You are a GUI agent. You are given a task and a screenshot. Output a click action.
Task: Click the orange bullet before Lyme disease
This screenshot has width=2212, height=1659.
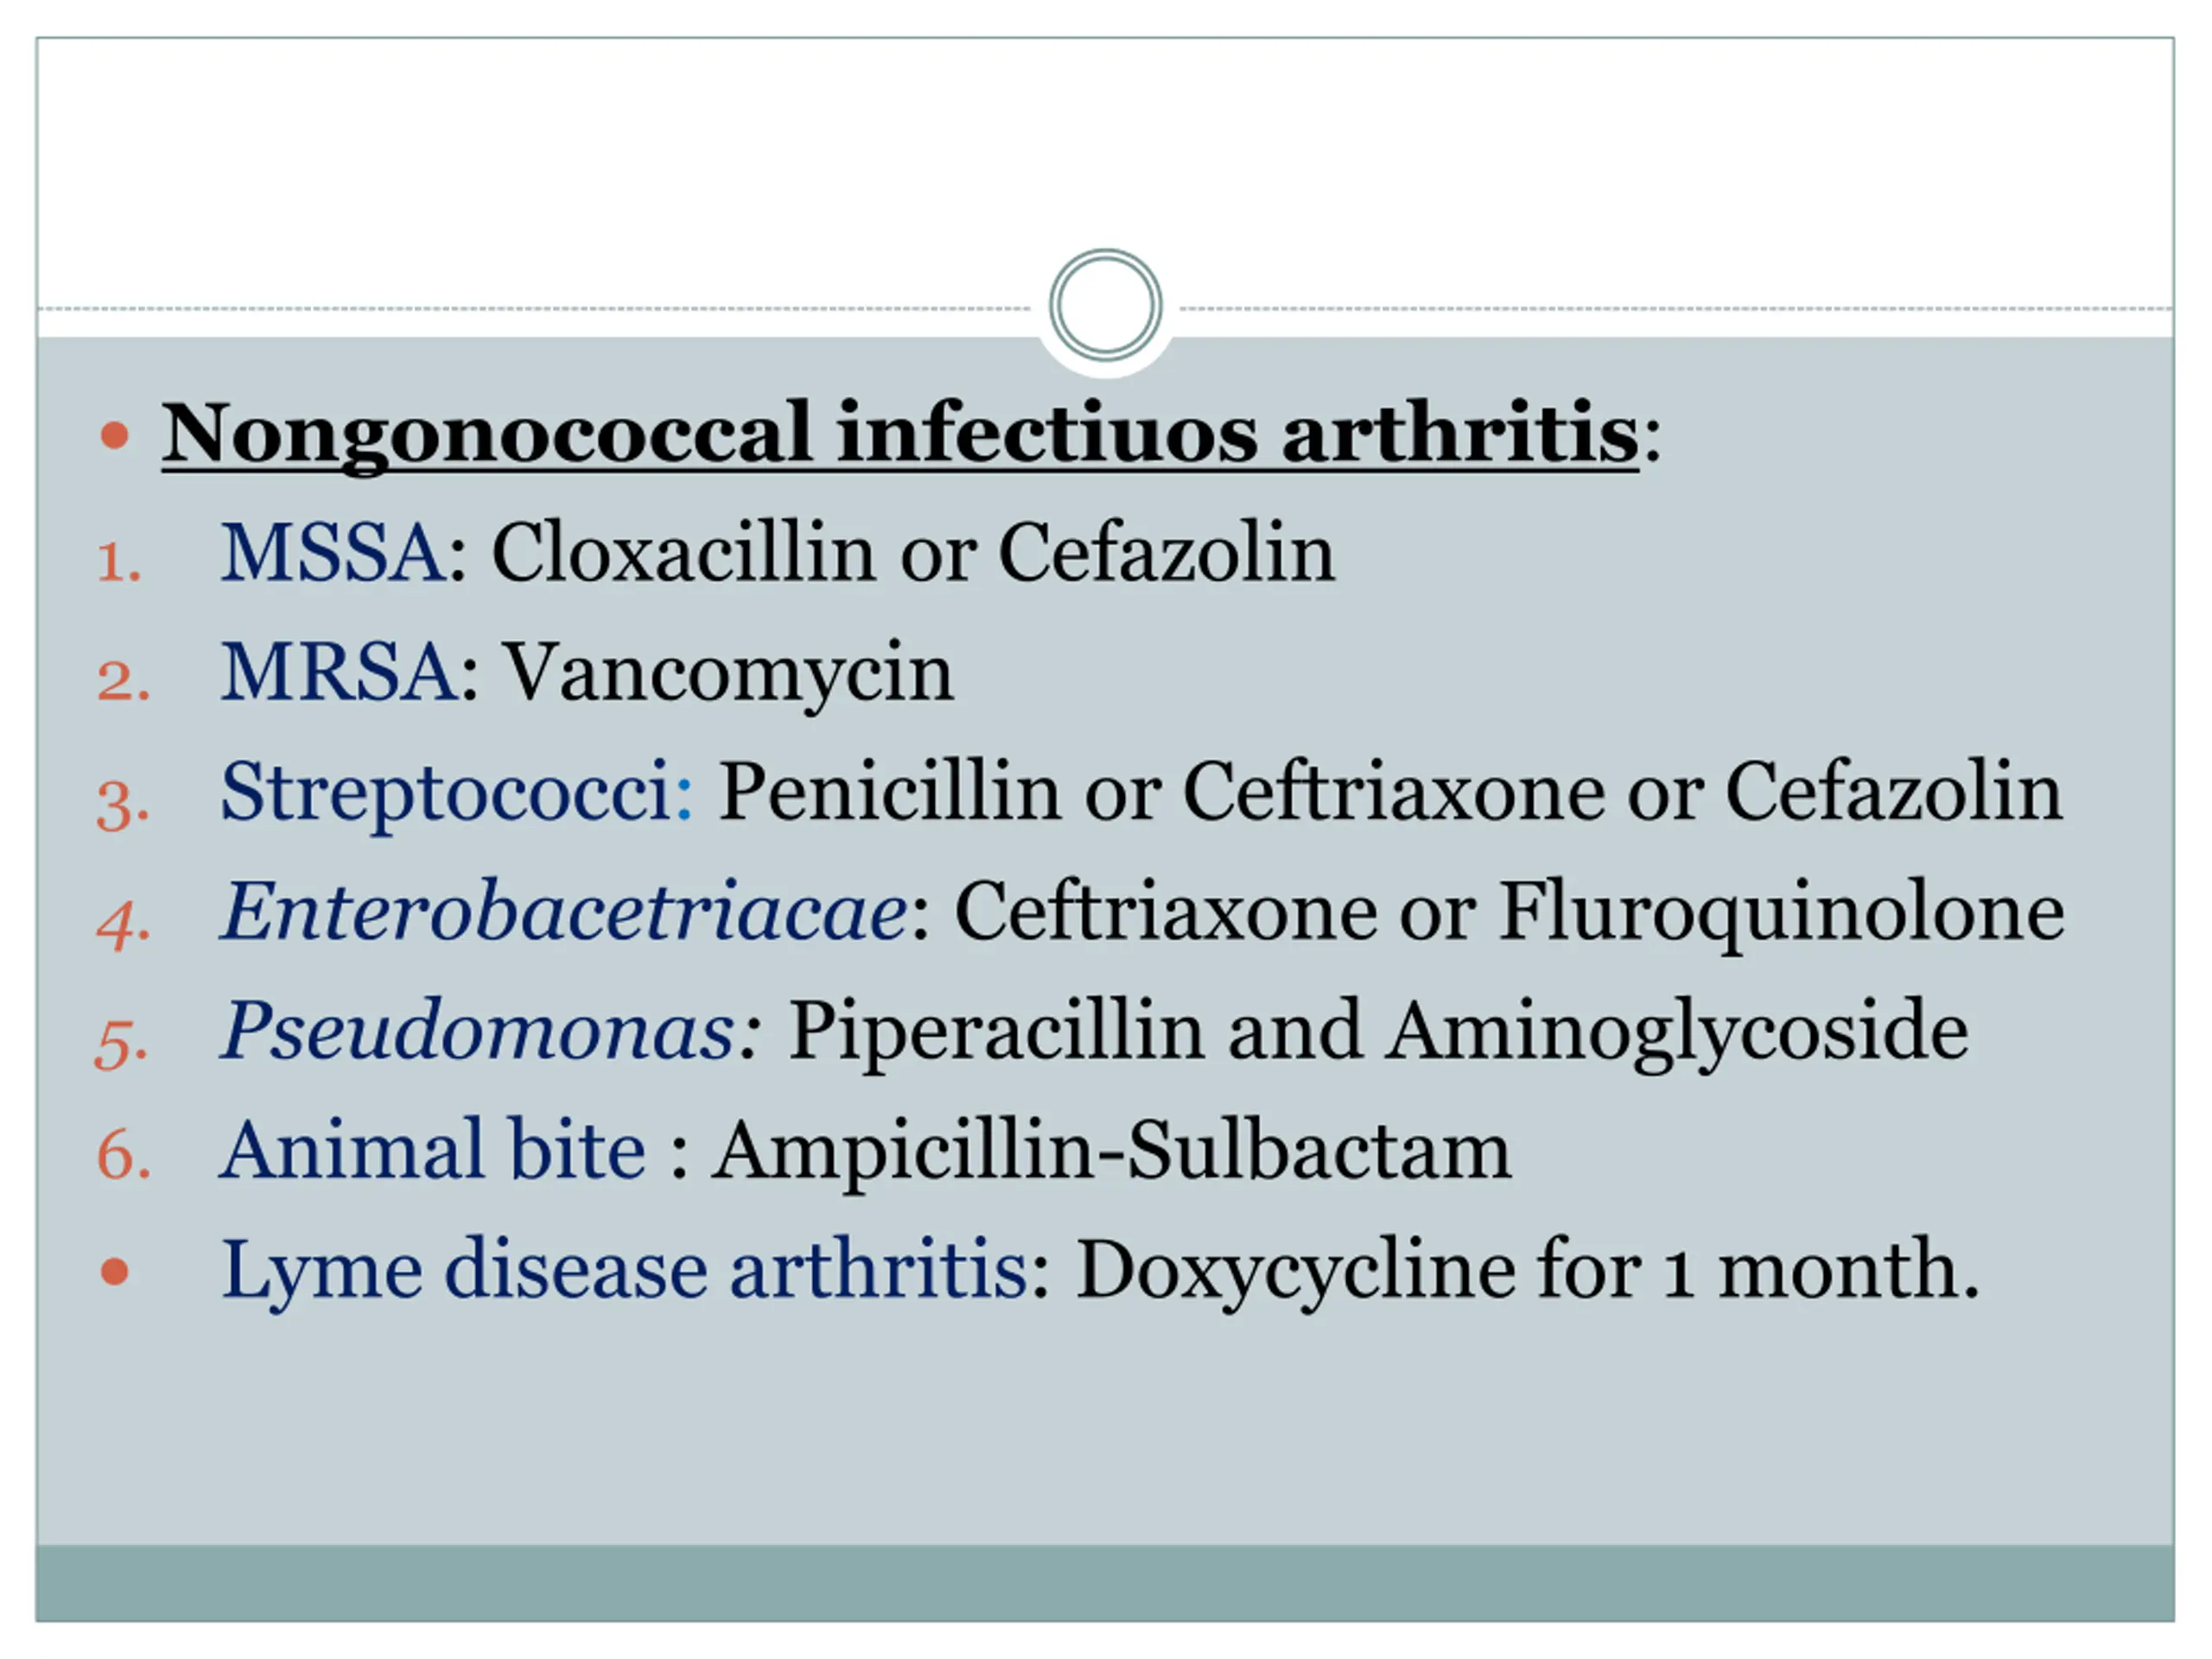tap(115, 1272)
